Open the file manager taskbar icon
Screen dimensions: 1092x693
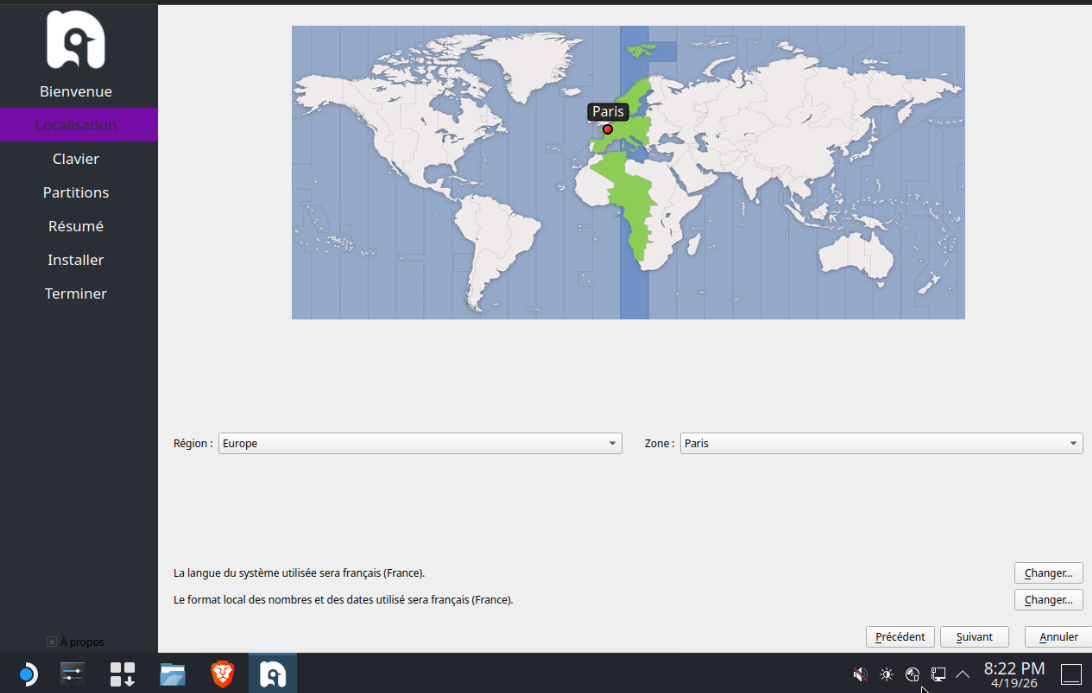click(173, 675)
